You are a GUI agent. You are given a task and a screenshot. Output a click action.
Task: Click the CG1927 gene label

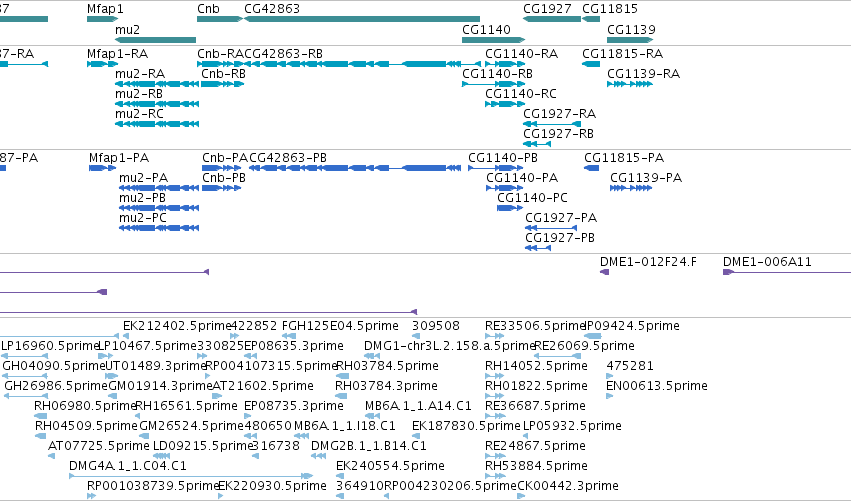point(547,9)
